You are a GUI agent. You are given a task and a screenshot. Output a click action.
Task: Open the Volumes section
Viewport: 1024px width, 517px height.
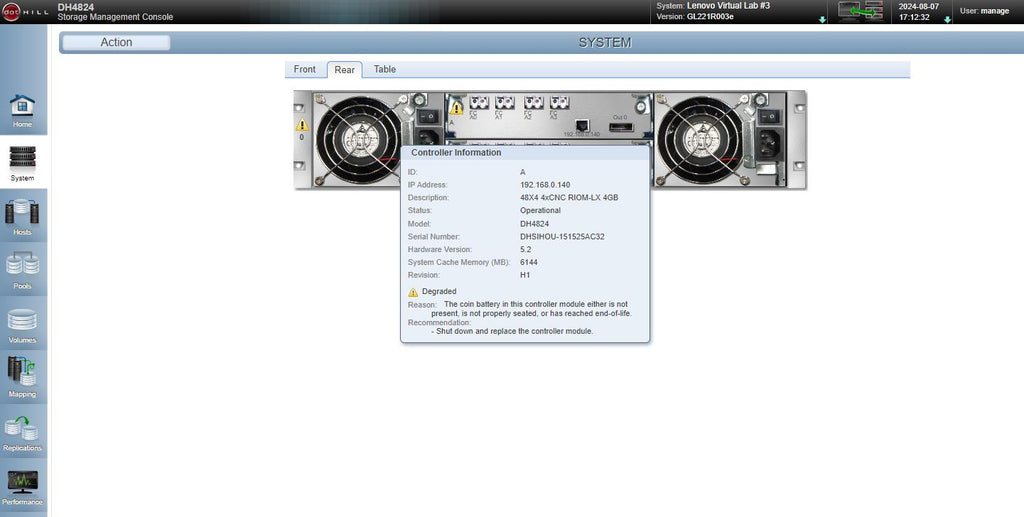(22, 325)
